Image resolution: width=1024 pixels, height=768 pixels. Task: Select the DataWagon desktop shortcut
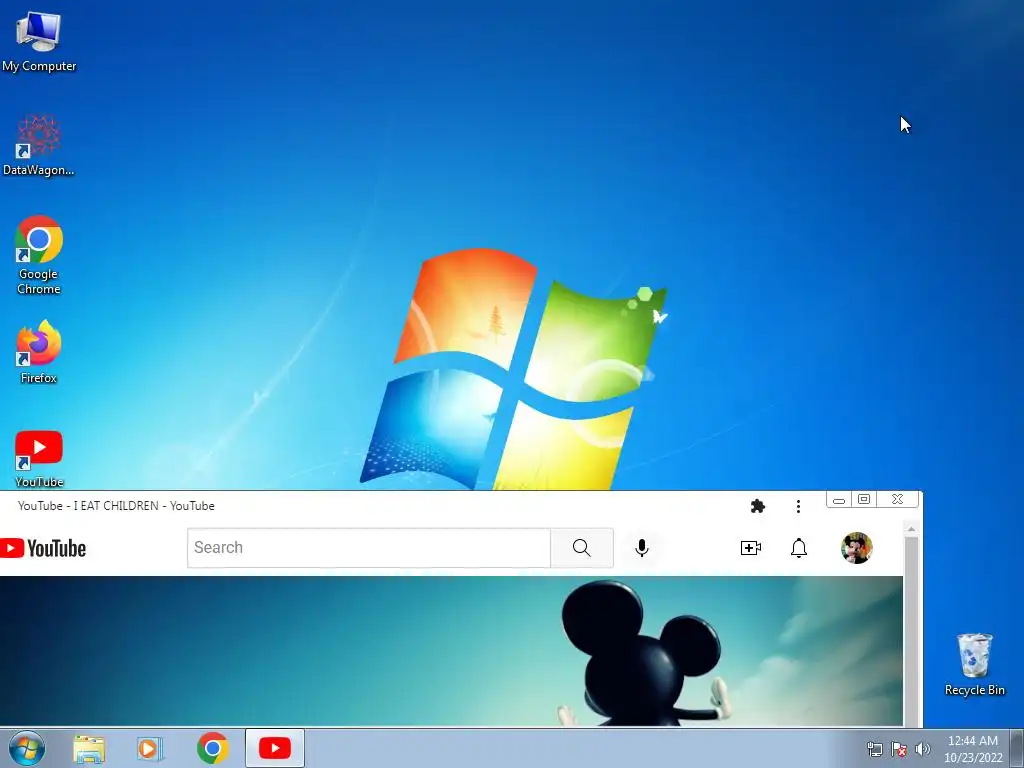(x=39, y=145)
